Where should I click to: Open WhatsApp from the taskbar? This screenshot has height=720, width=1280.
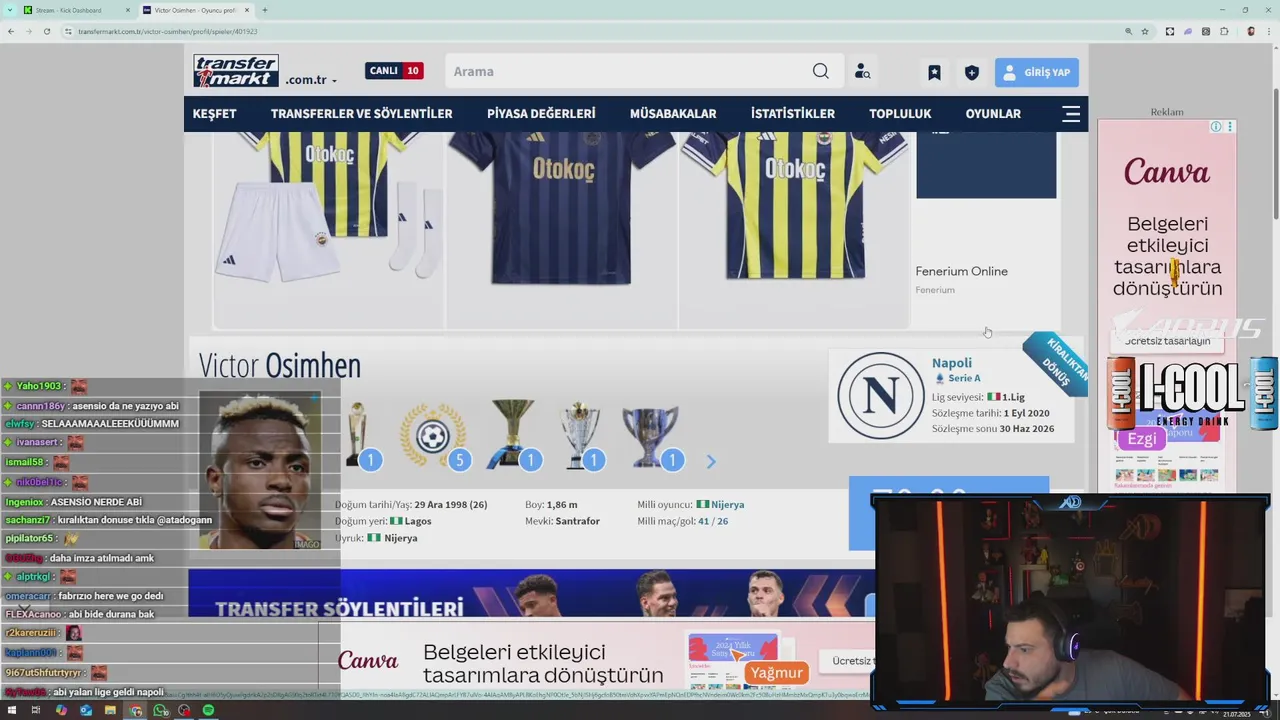pos(160,710)
